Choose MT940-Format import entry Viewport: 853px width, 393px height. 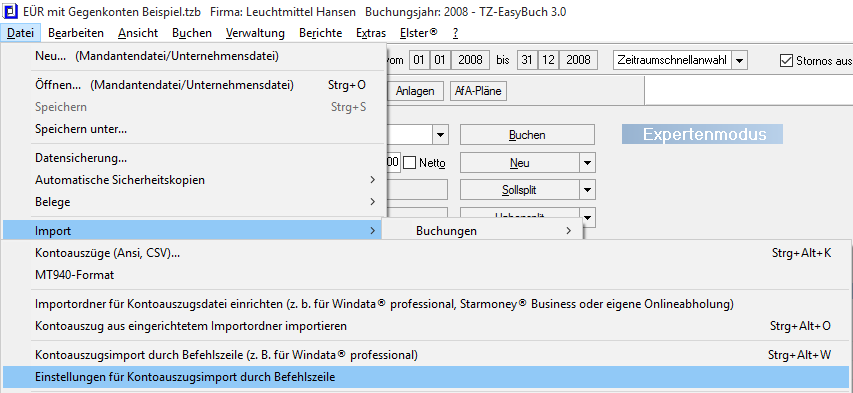[x=426, y=275]
